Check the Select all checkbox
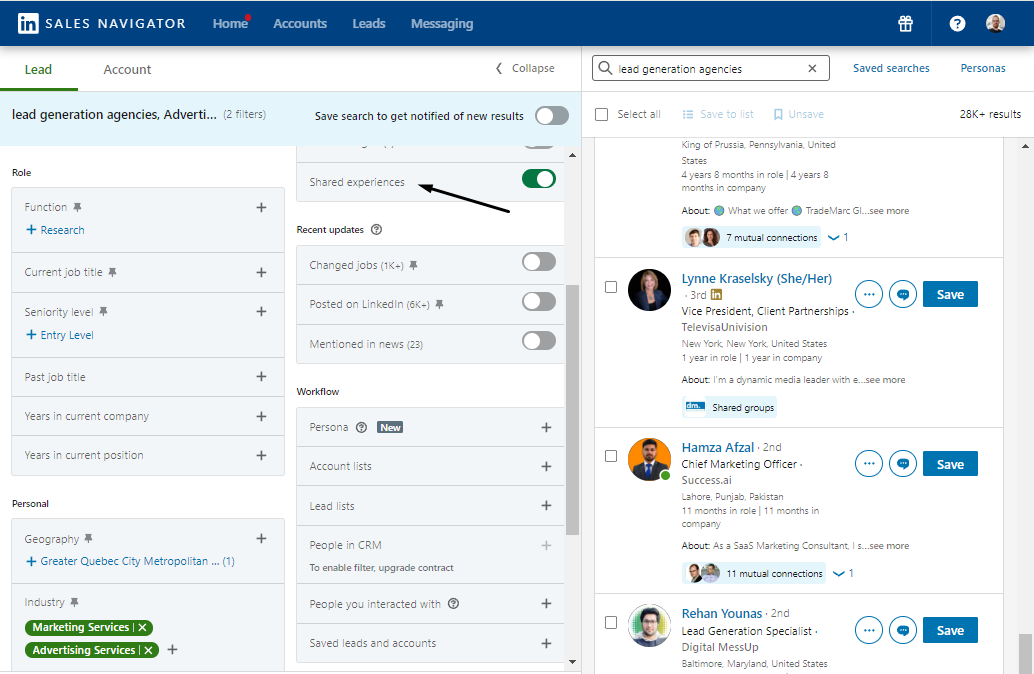1034x674 pixels. point(601,114)
